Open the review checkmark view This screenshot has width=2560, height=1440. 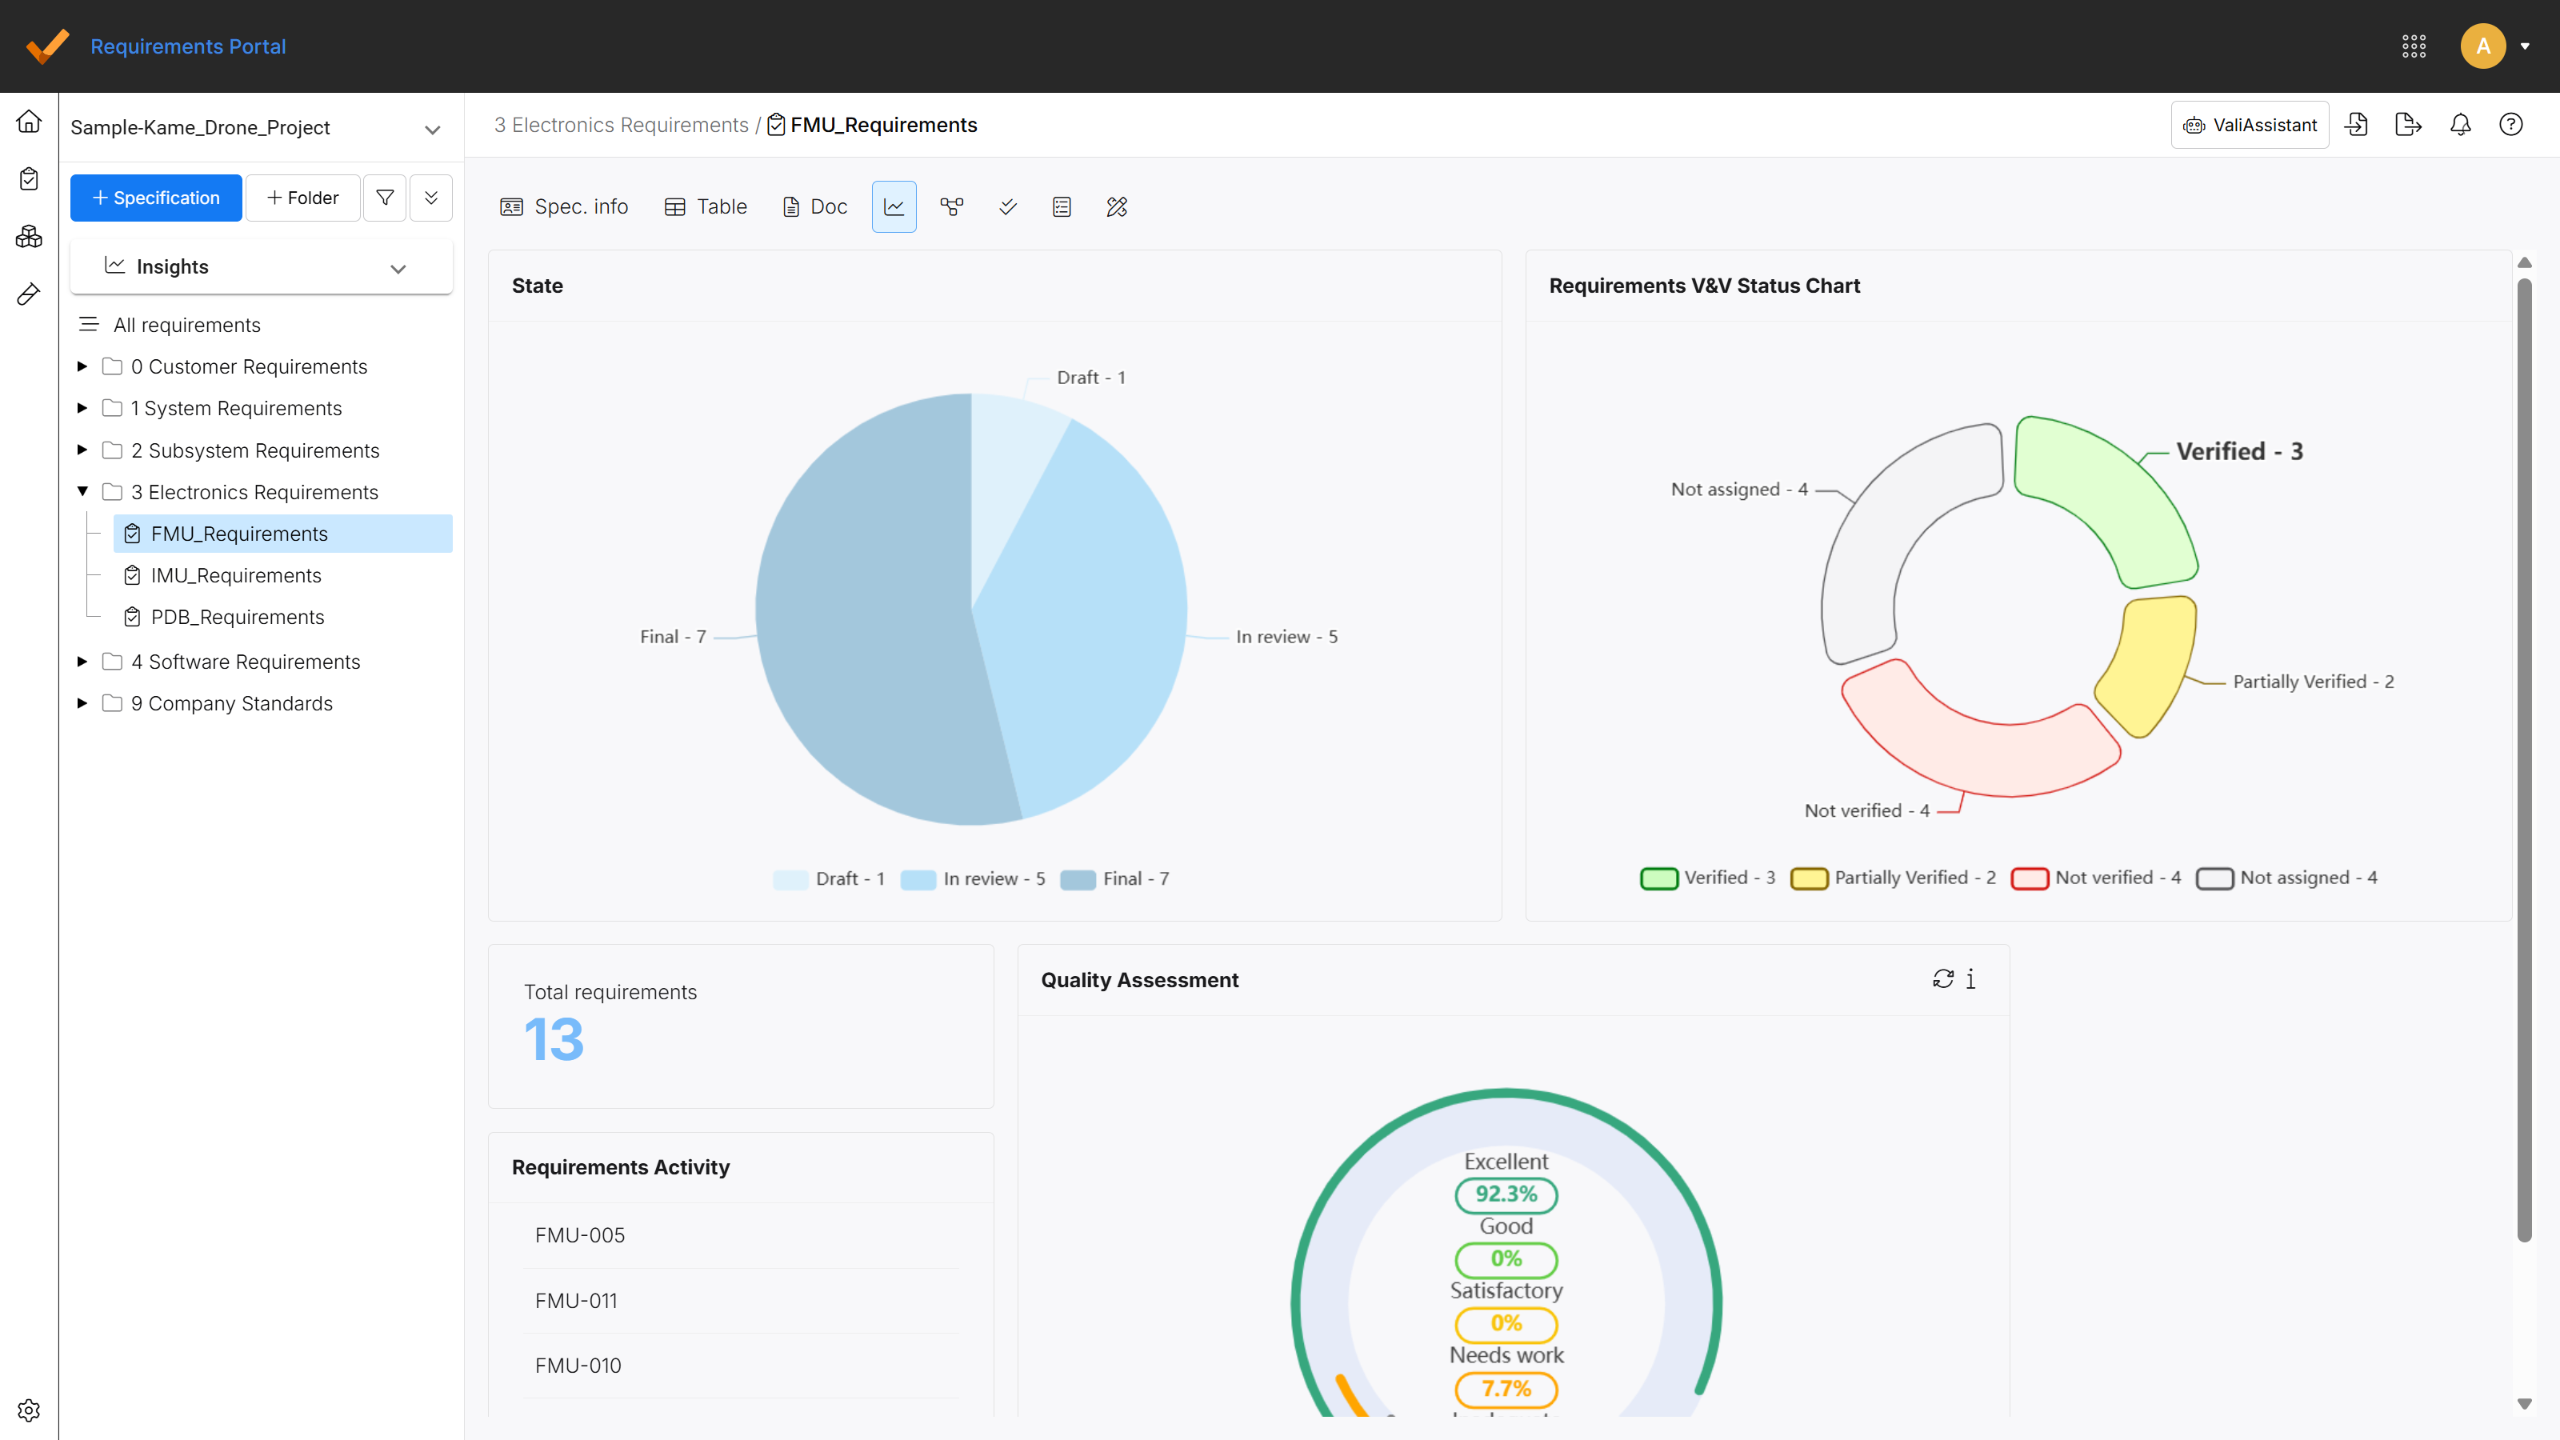click(x=1007, y=207)
